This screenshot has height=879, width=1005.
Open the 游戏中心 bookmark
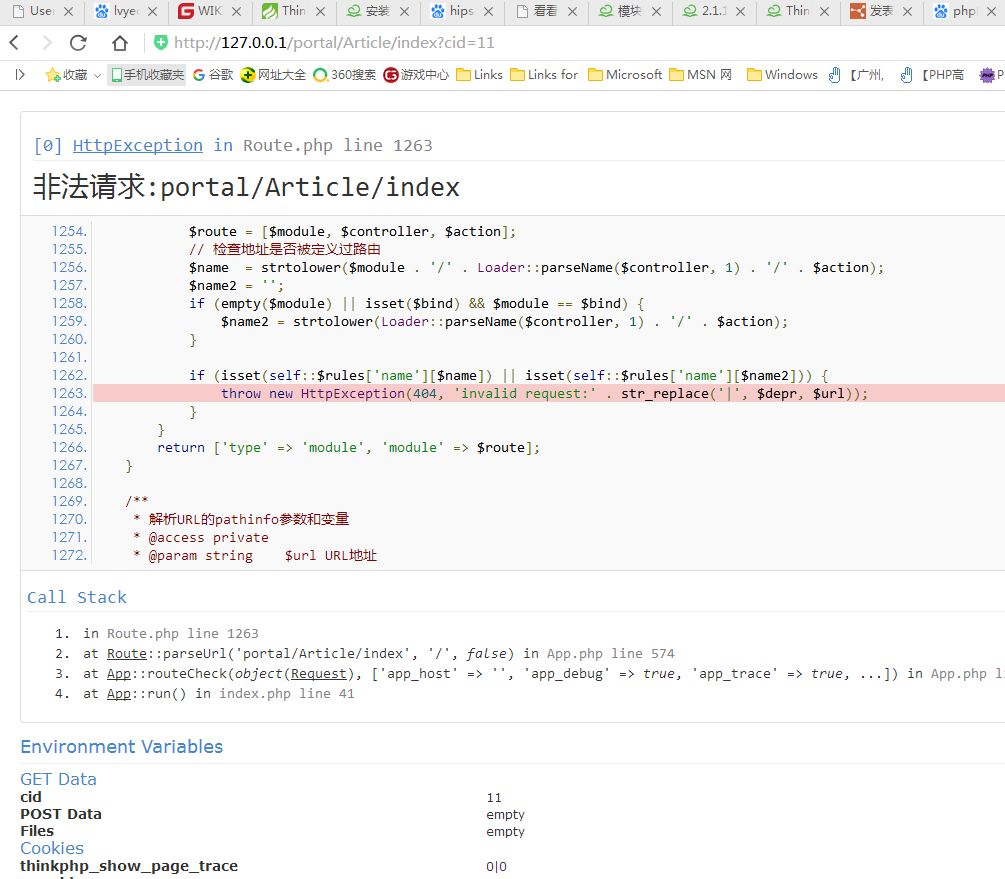coord(416,75)
